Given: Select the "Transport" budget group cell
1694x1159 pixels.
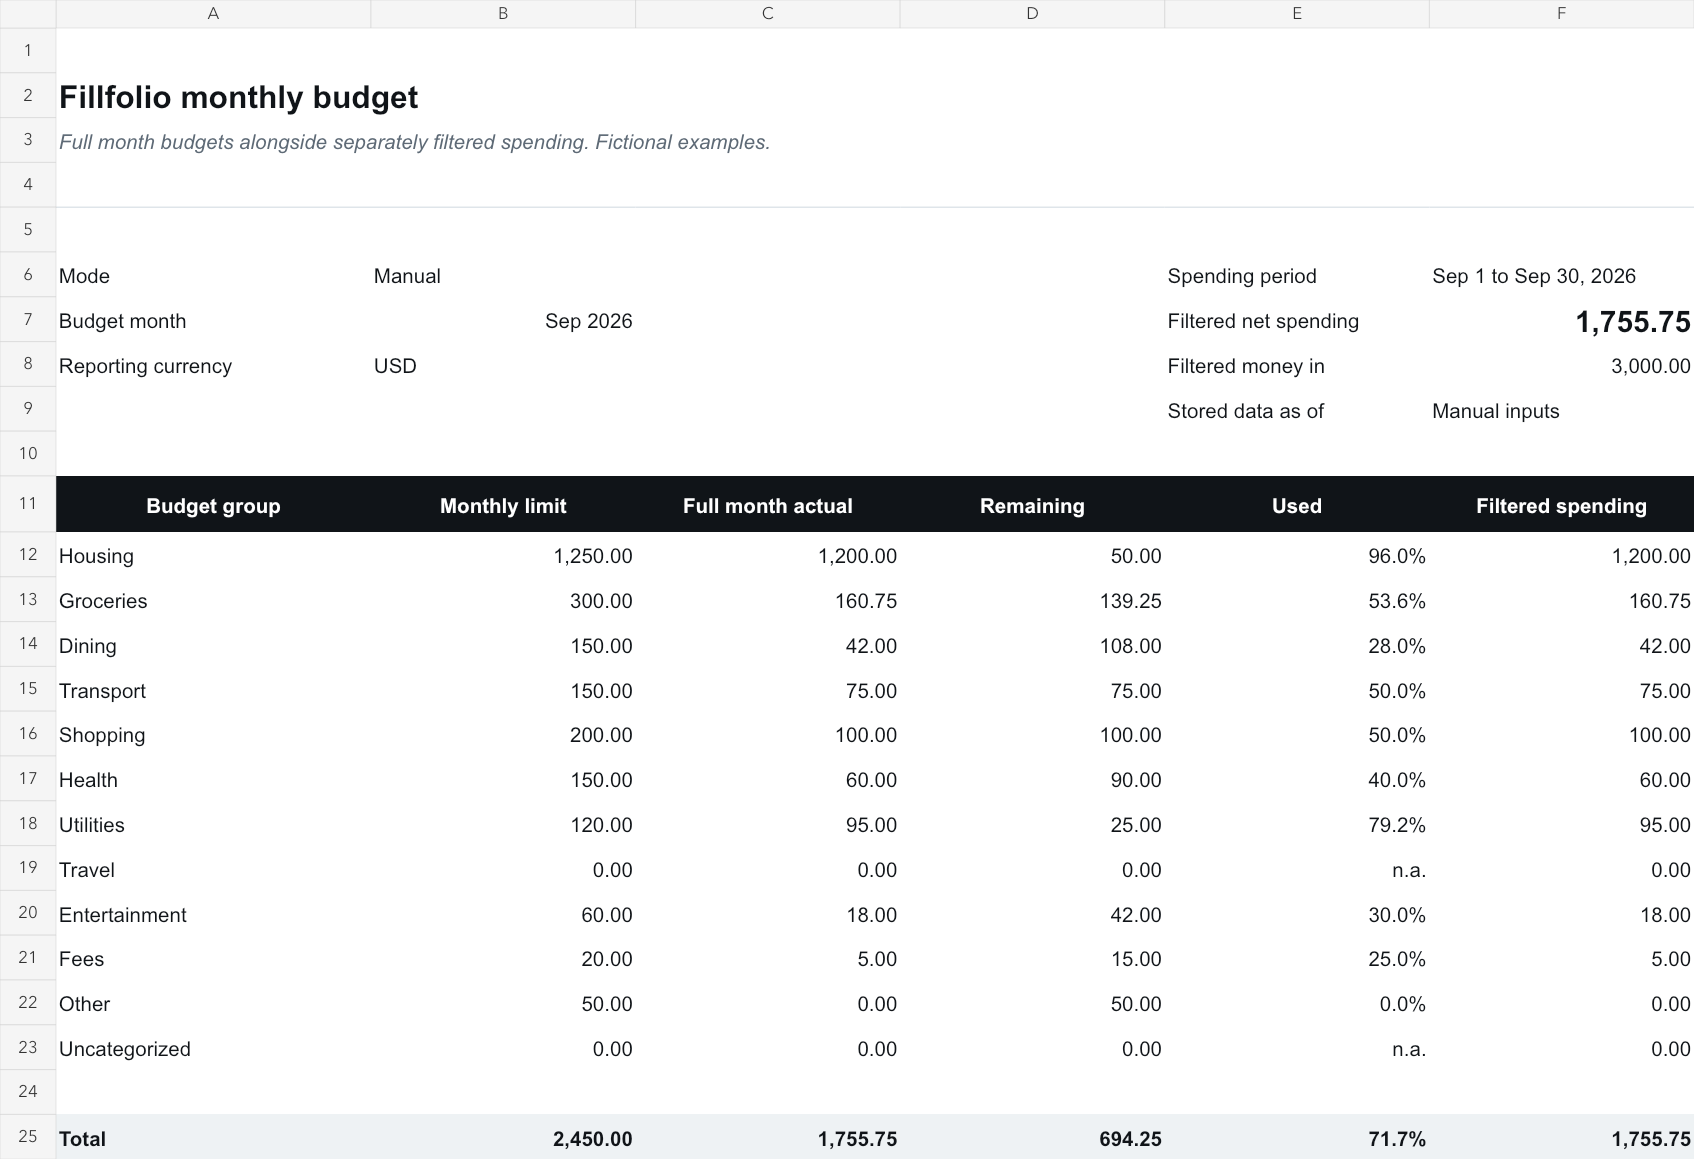Looking at the screenshot, I should coord(102,691).
